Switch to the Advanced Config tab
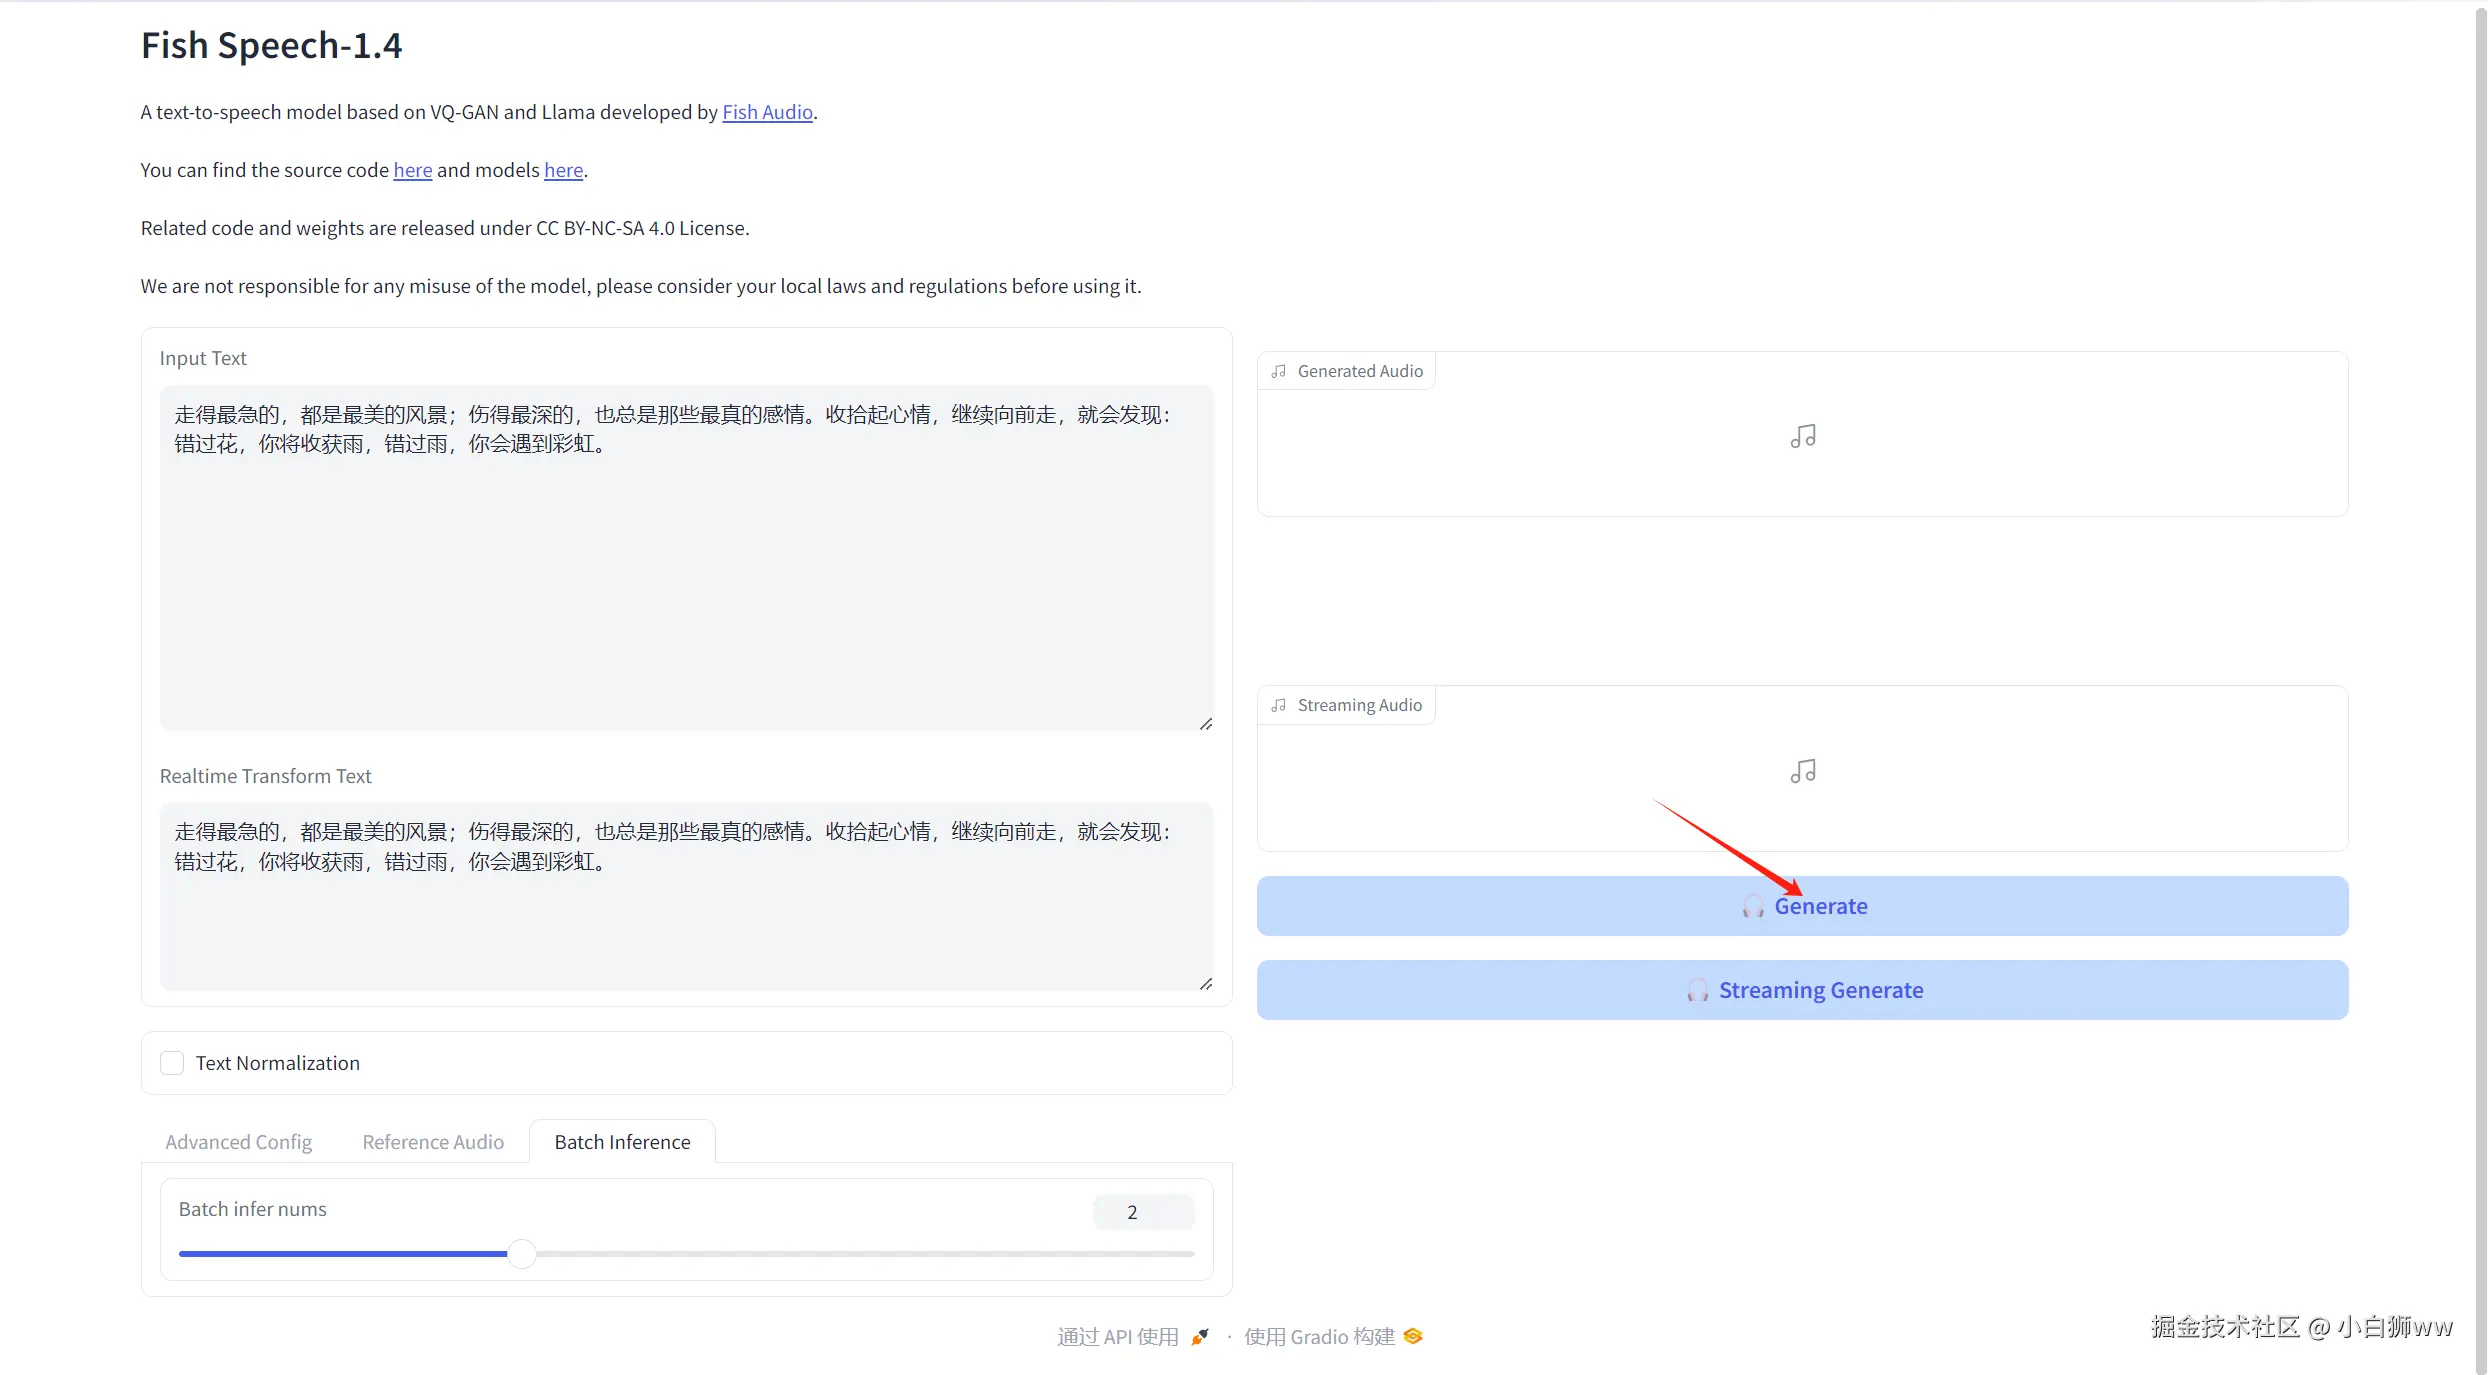2488x1375 pixels. pyautogui.click(x=238, y=1142)
